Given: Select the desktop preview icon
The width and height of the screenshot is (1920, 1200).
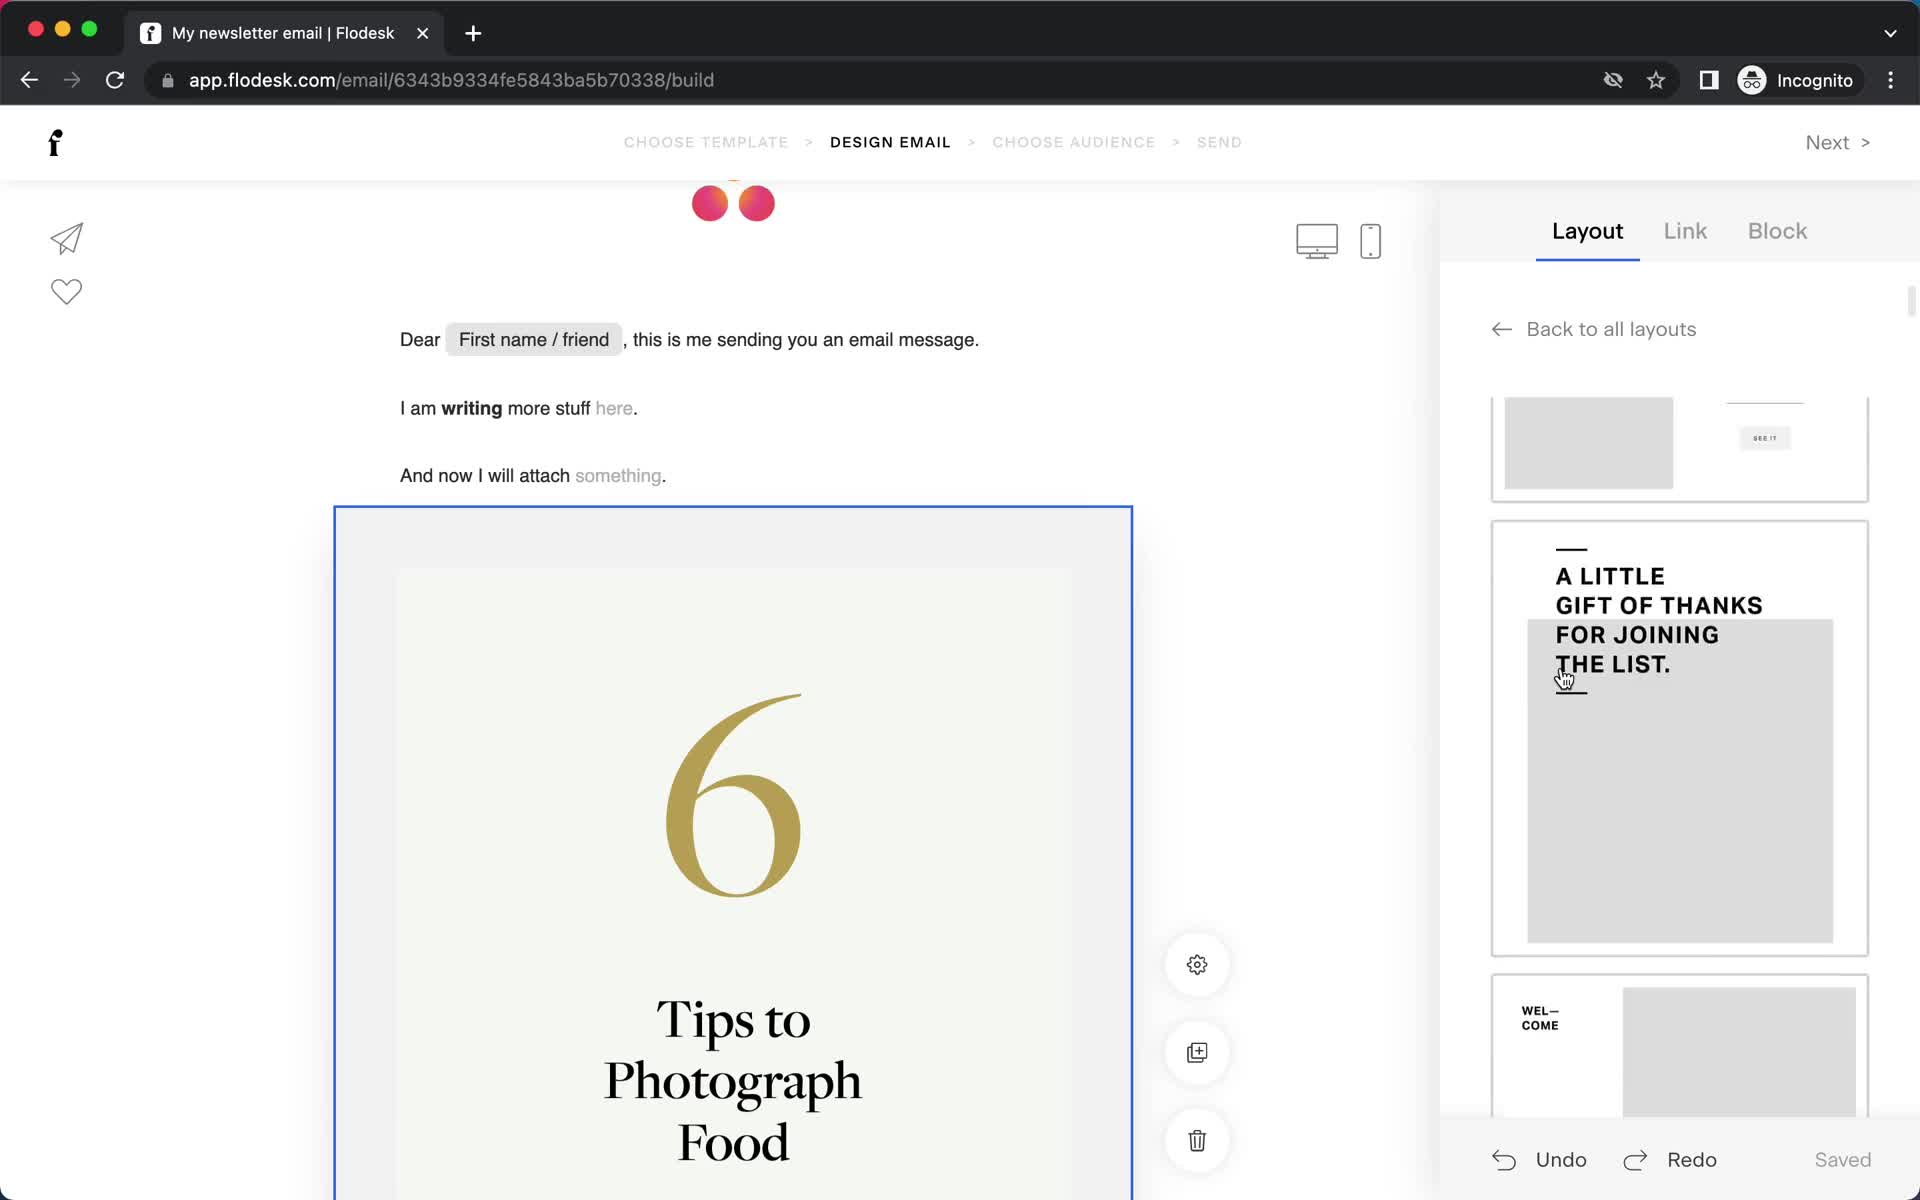Looking at the screenshot, I should 1317,239.
